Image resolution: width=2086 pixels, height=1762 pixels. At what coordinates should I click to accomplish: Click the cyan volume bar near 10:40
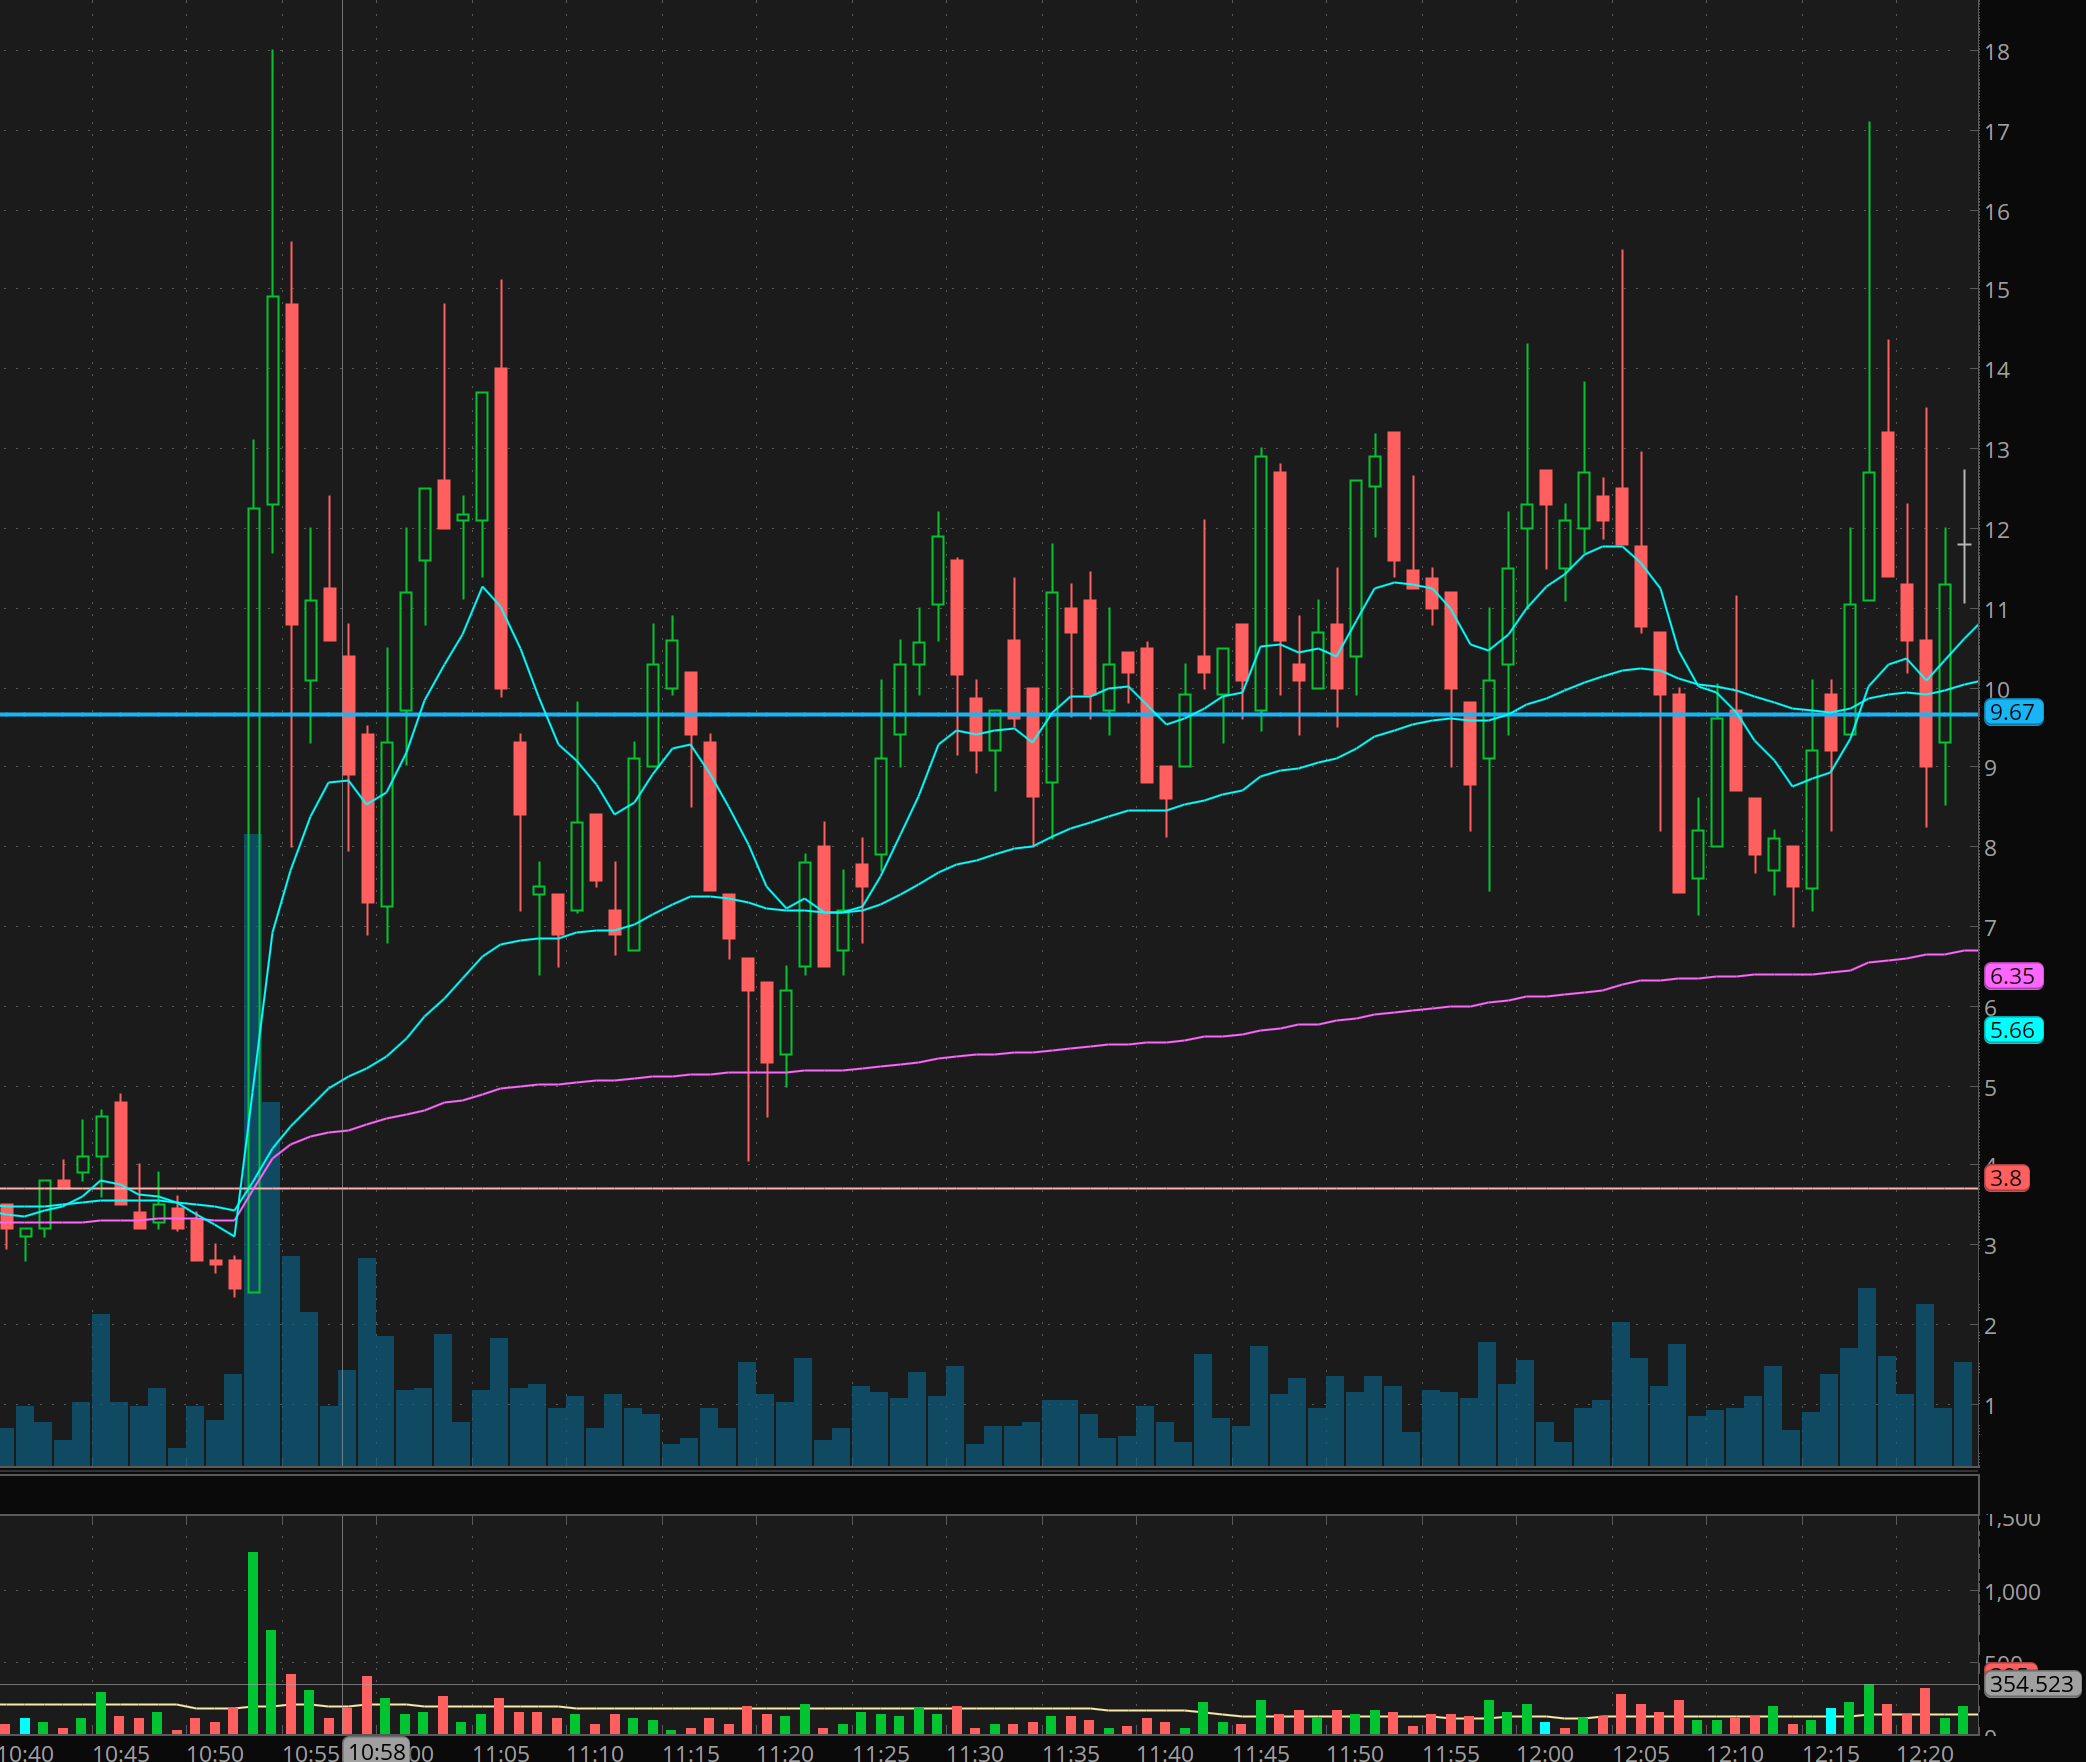pyautogui.click(x=25, y=1725)
